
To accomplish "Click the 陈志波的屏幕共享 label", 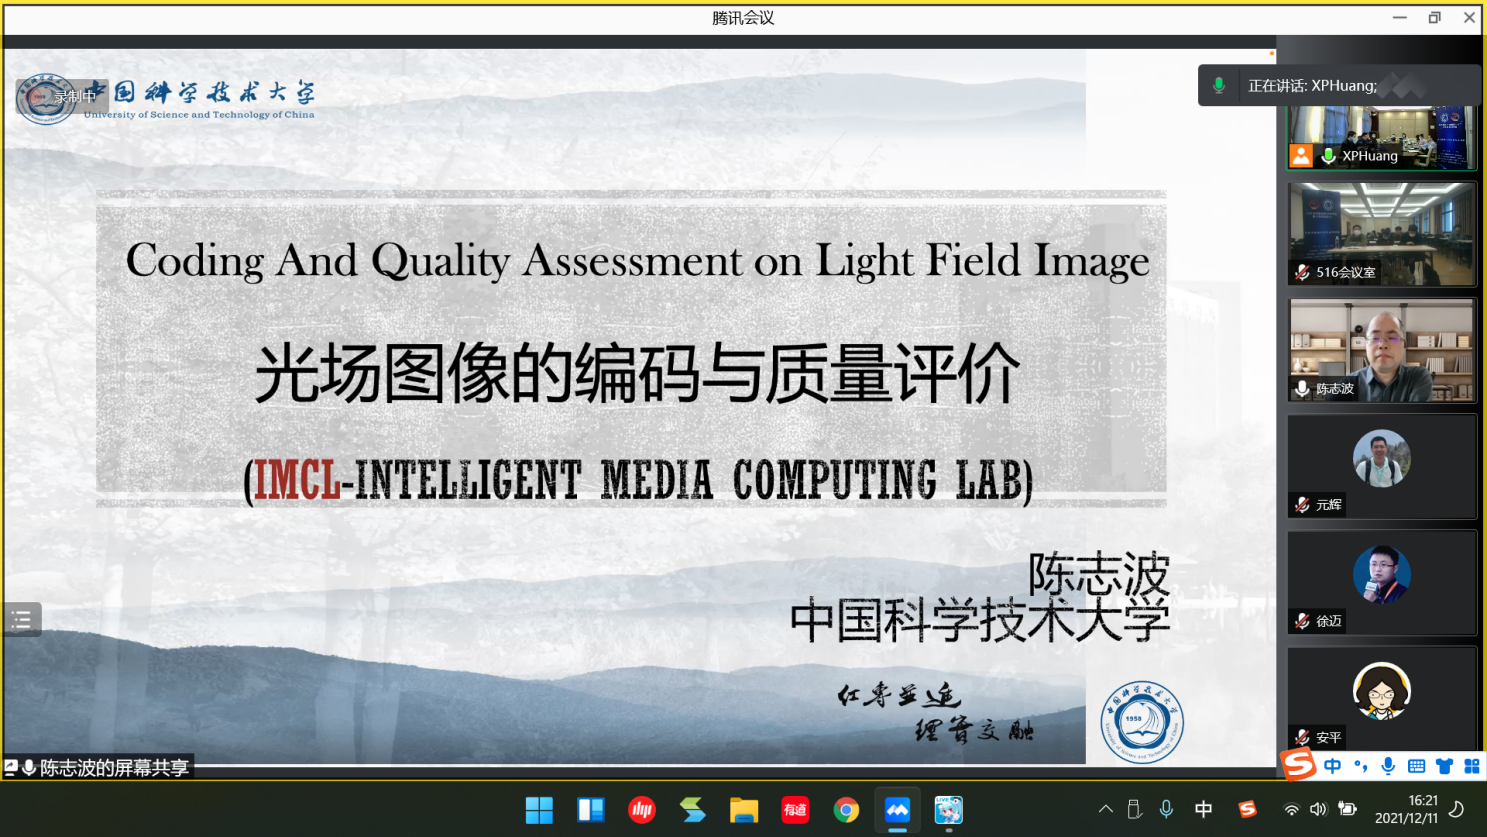I will 114,768.
